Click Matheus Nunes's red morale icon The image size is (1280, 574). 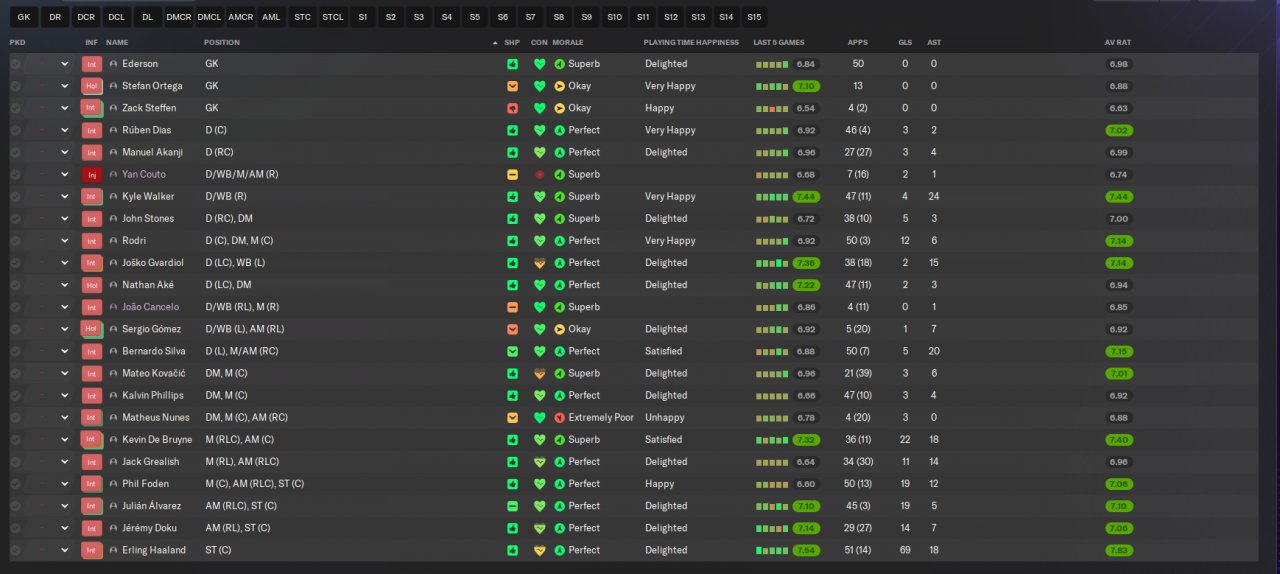tap(559, 418)
